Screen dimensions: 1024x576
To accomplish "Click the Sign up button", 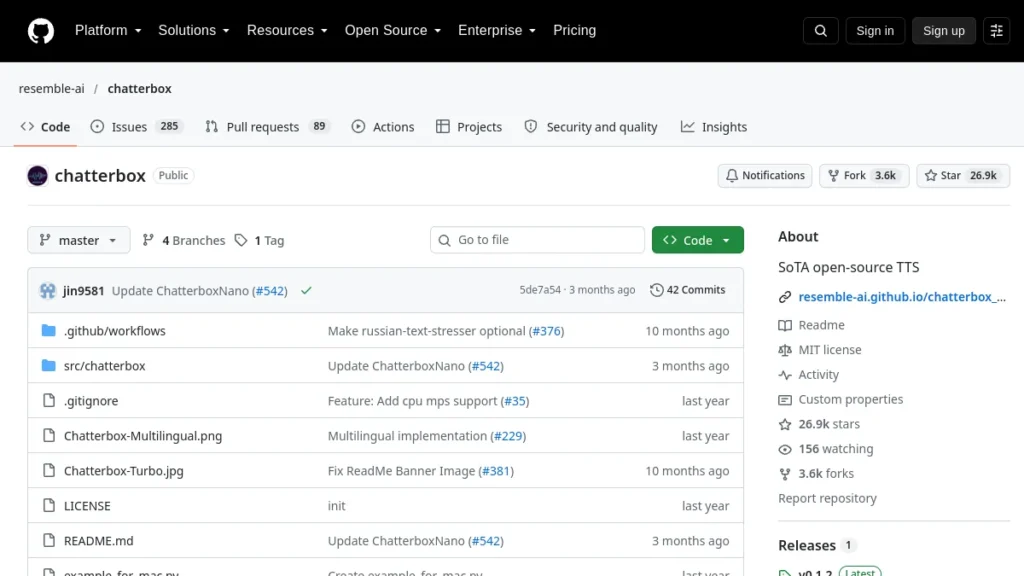I will (944, 31).
